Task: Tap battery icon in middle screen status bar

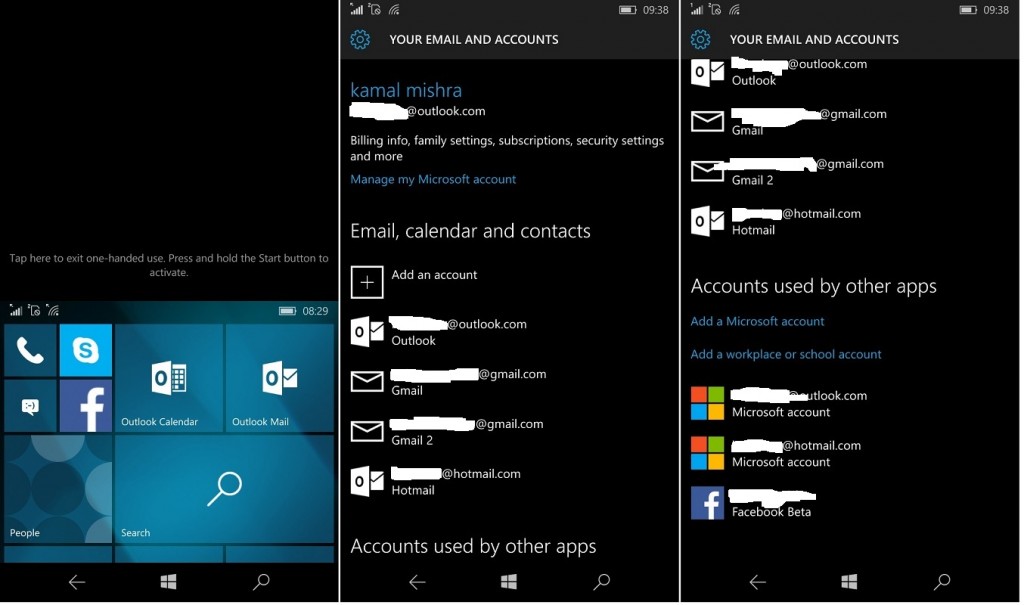Action: 628,10
